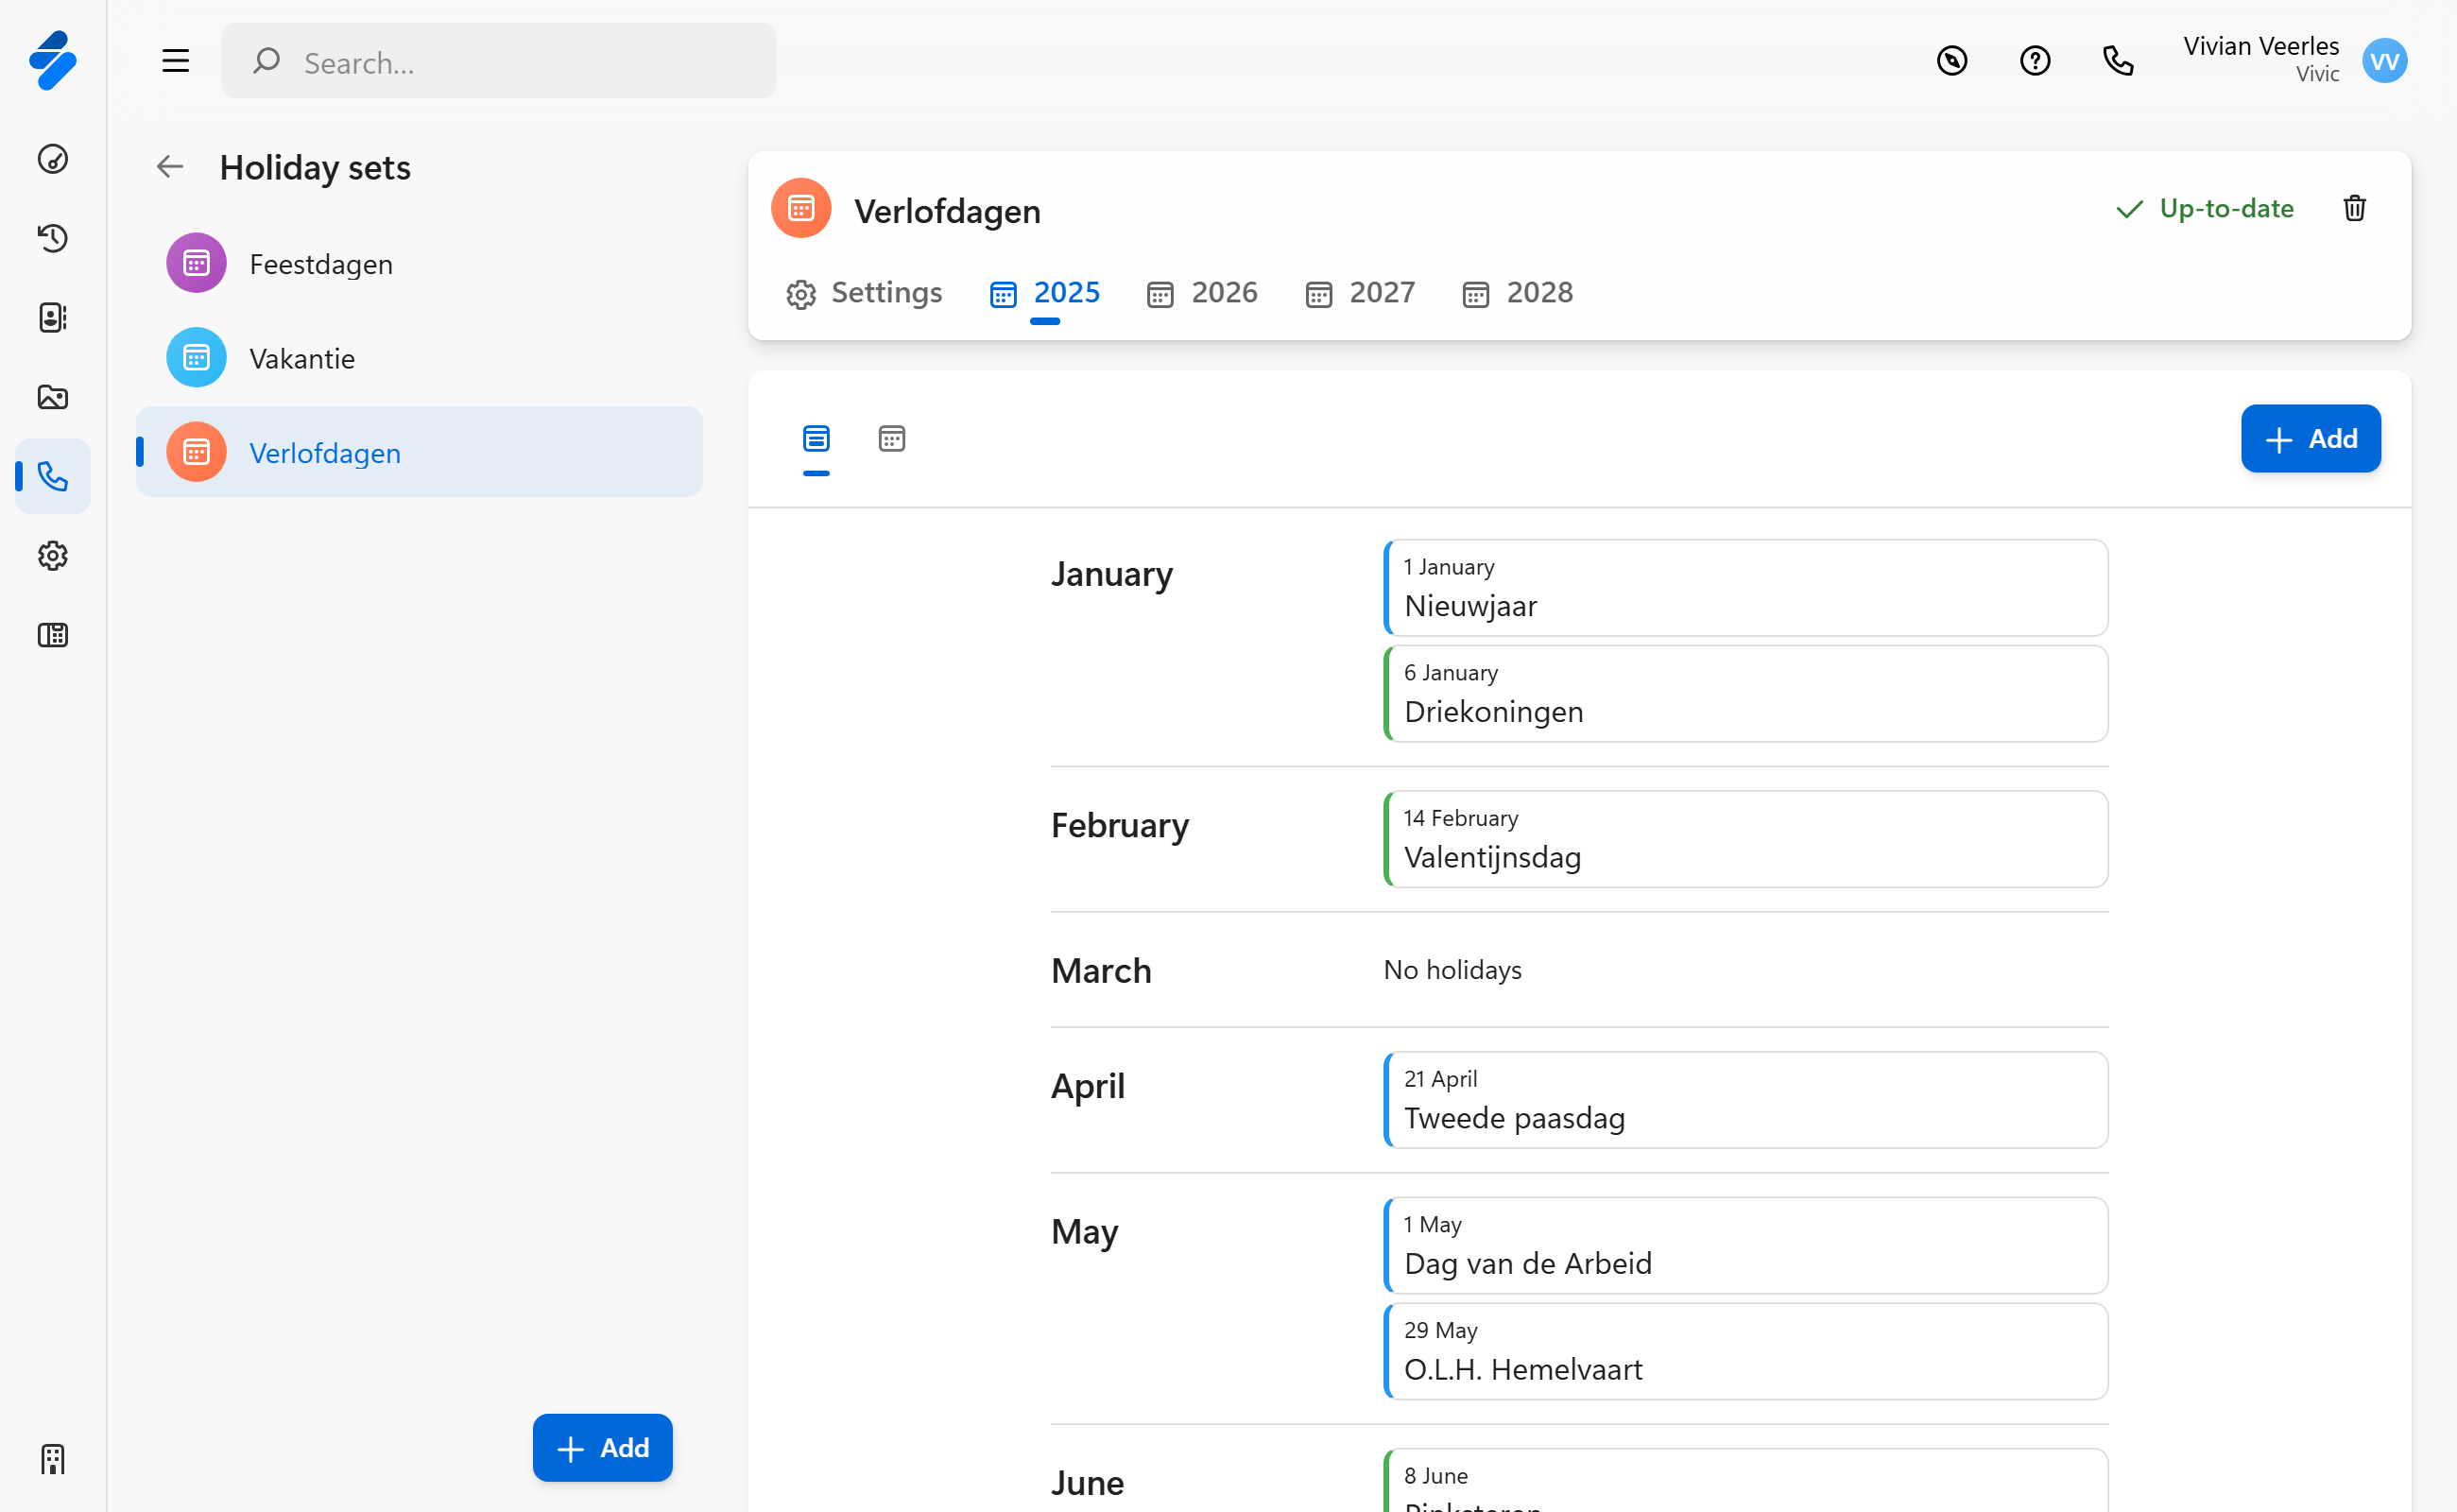The width and height of the screenshot is (2457, 1512).
Task: Select the Feestdagen holiday set
Action: 320,264
